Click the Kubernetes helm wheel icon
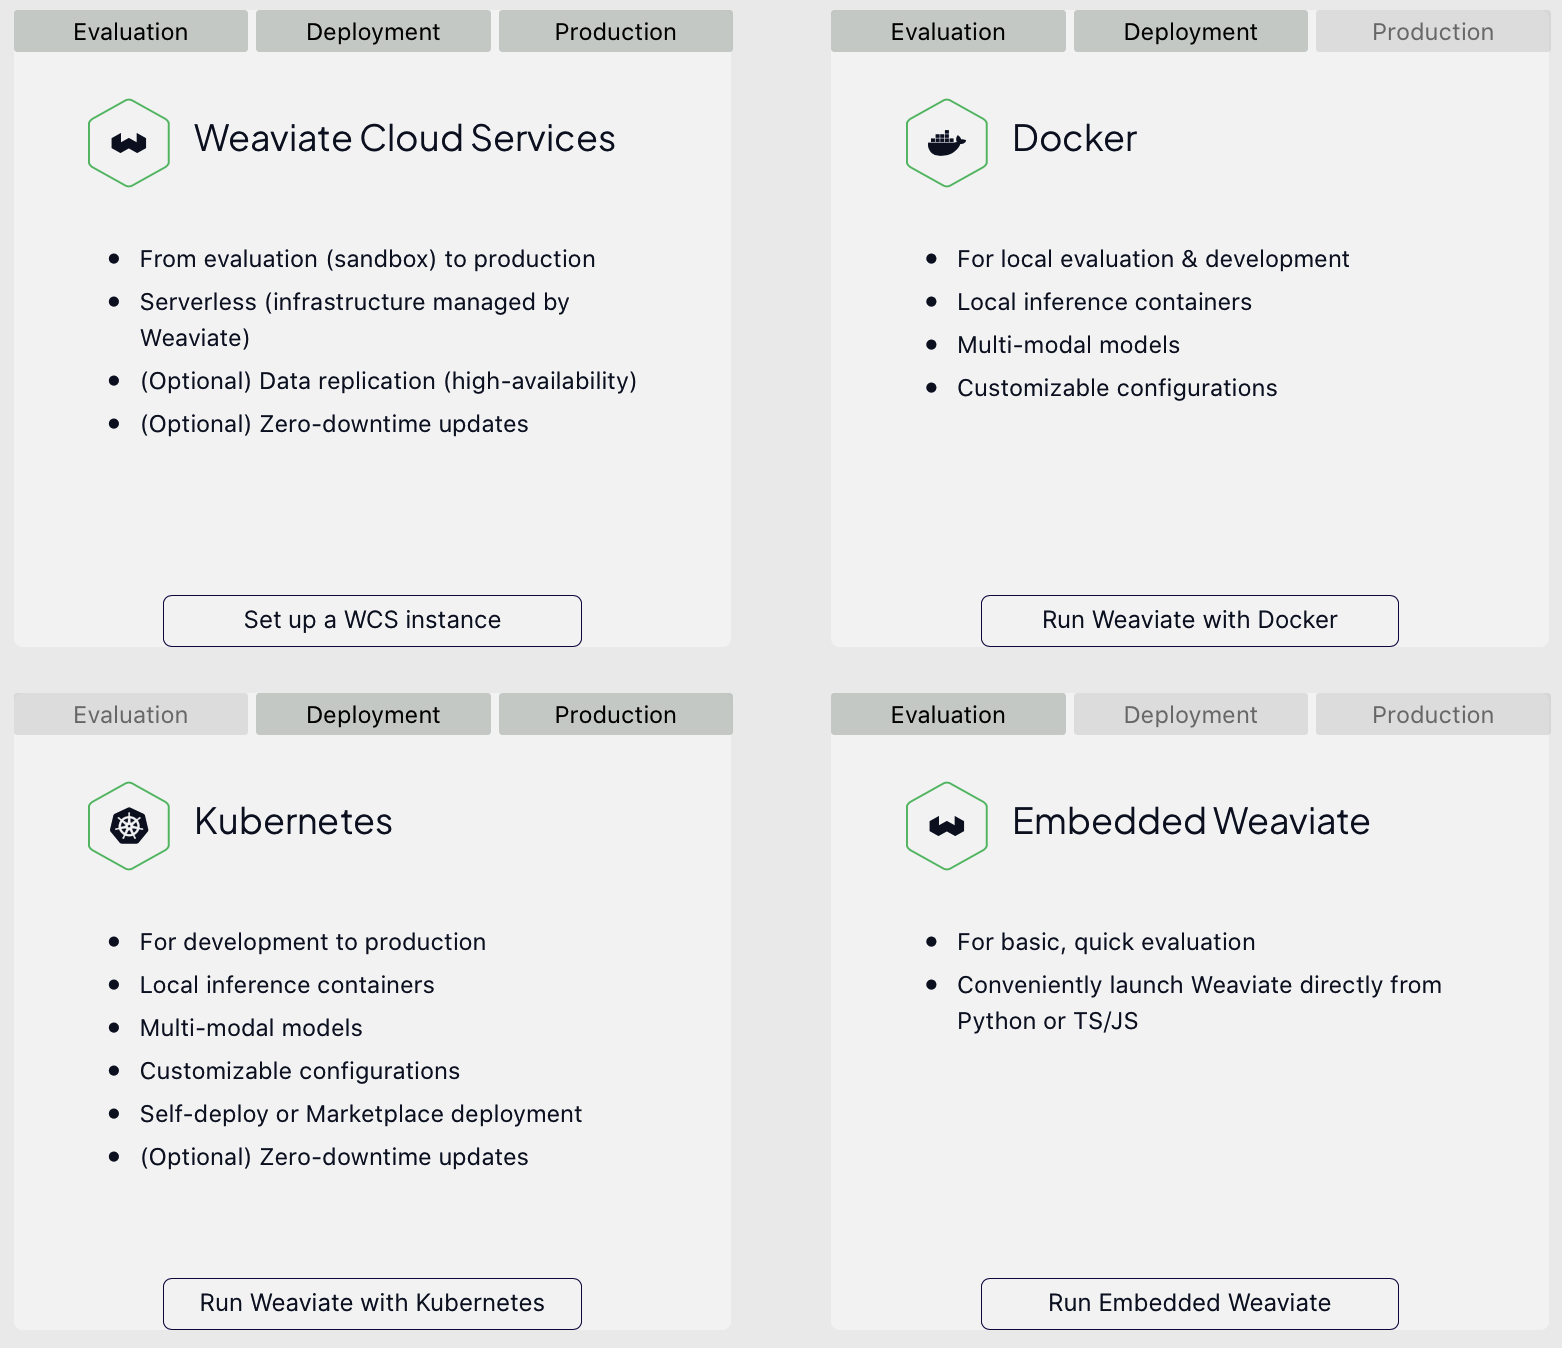The height and width of the screenshot is (1348, 1562). (x=129, y=826)
